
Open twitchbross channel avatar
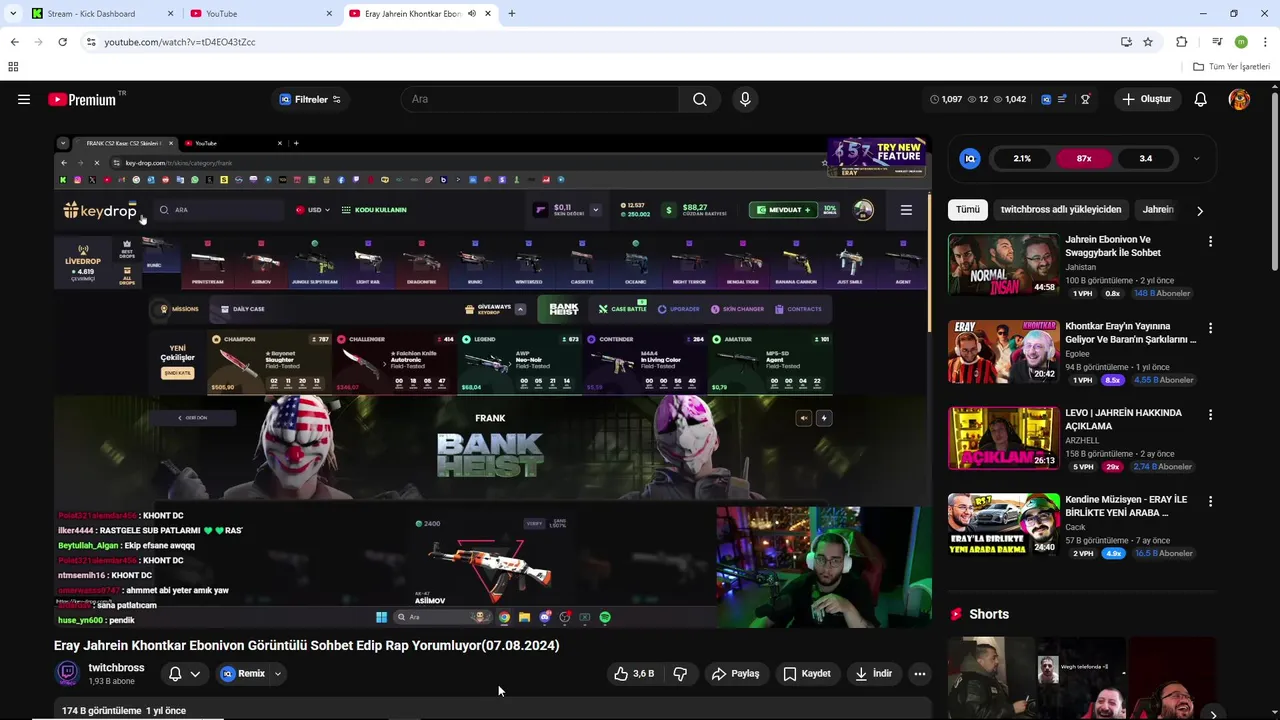tap(67, 673)
